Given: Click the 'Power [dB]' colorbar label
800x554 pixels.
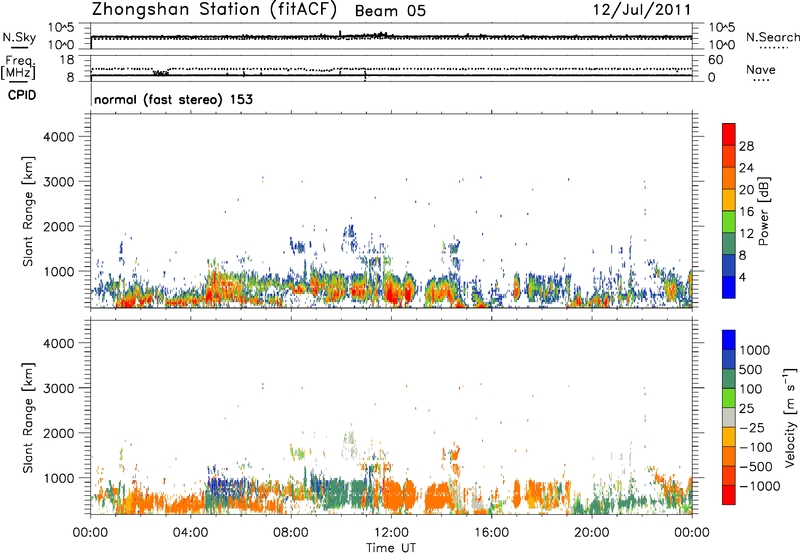Looking at the screenshot, I should [x=763, y=211].
